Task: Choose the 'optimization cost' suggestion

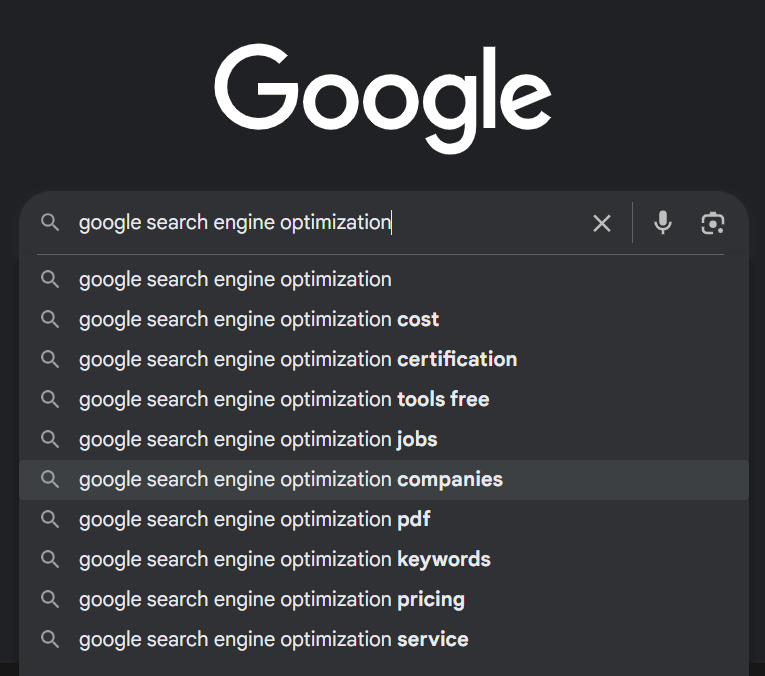Action: [259, 319]
